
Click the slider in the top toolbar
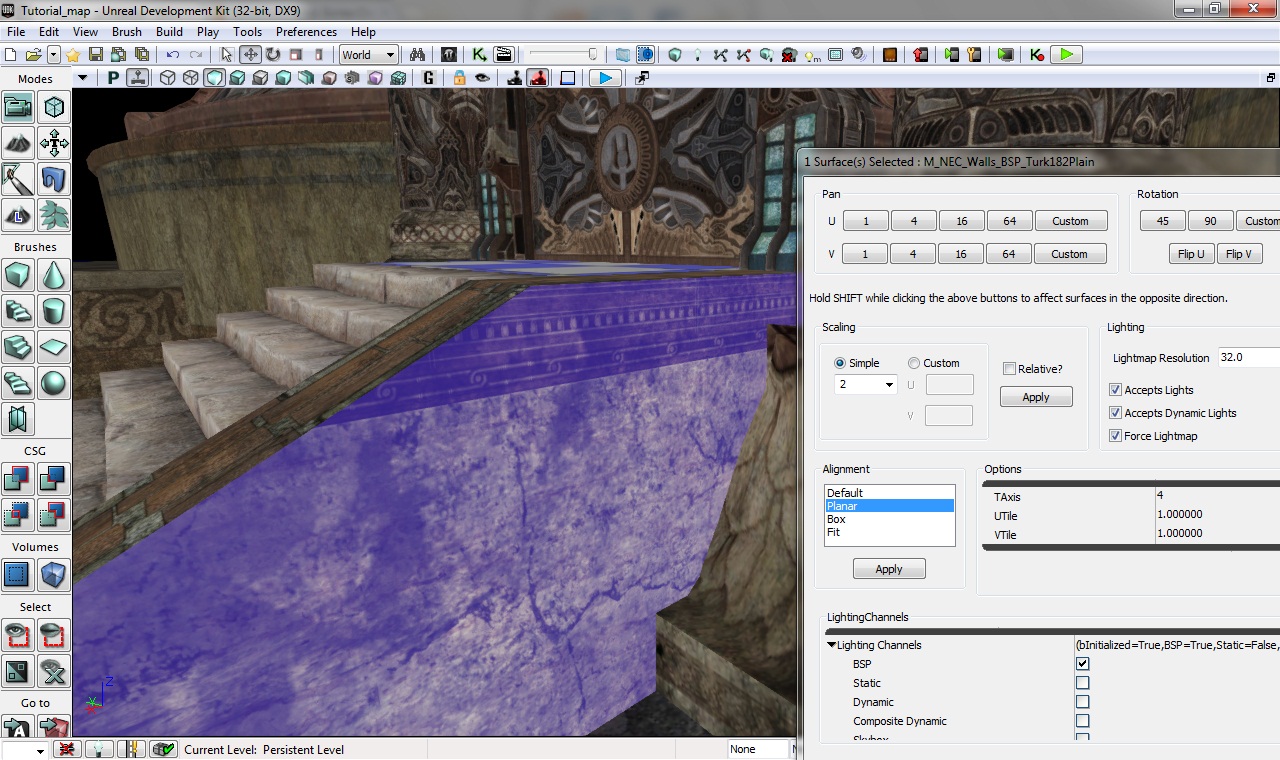coord(564,55)
